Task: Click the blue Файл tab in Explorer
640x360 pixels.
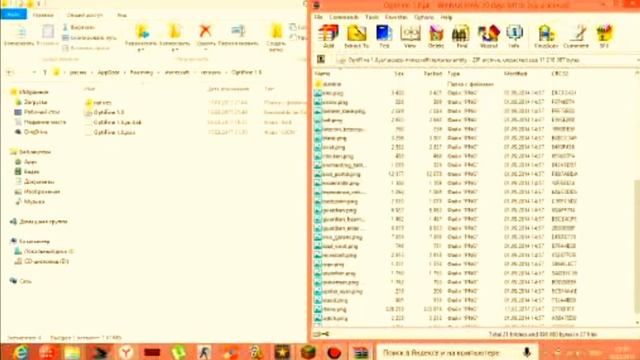Action: (x=13, y=15)
